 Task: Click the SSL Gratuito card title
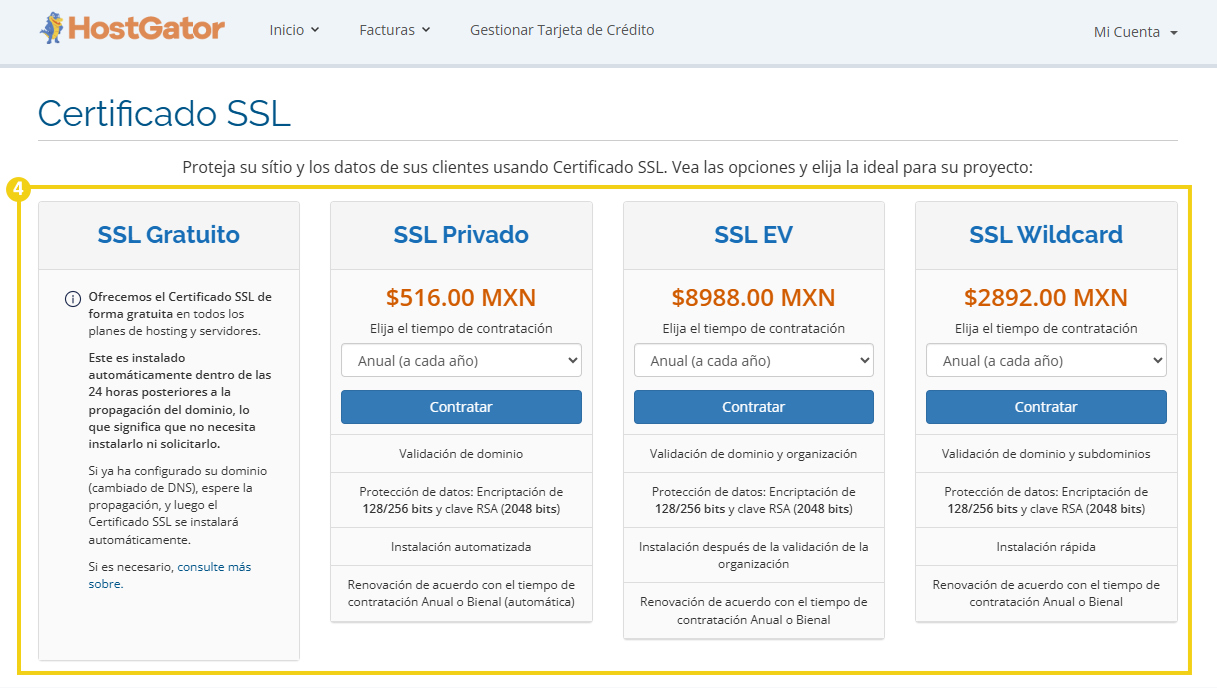pos(169,235)
